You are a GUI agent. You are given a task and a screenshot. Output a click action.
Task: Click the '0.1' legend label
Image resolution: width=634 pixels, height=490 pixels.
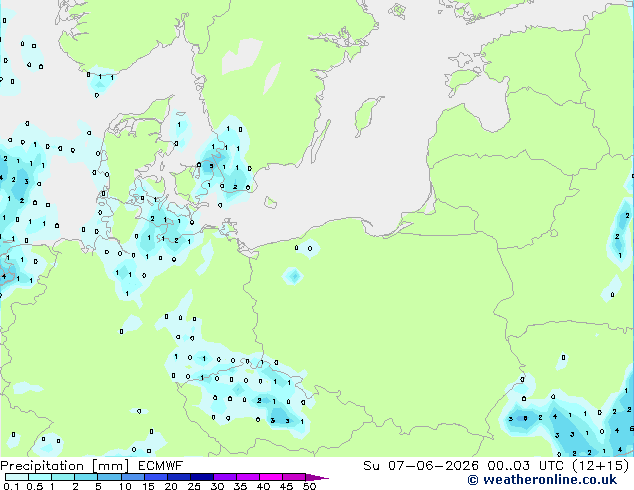[x=11, y=486]
